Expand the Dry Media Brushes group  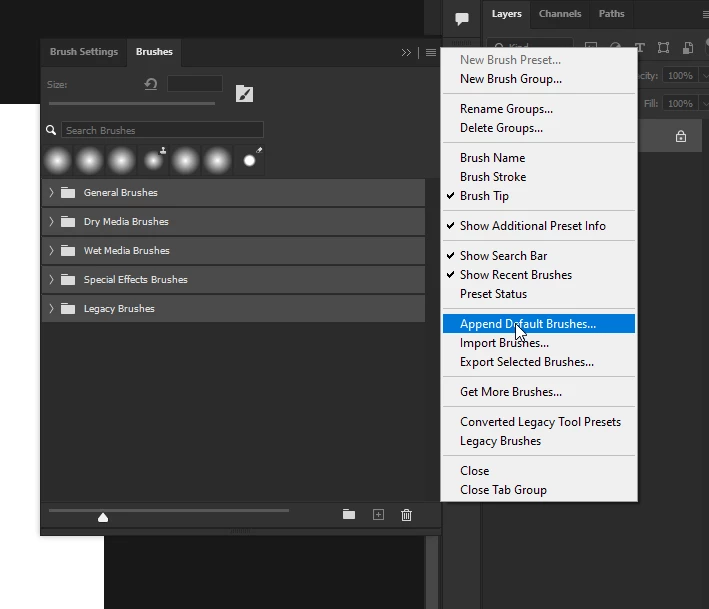point(51,222)
